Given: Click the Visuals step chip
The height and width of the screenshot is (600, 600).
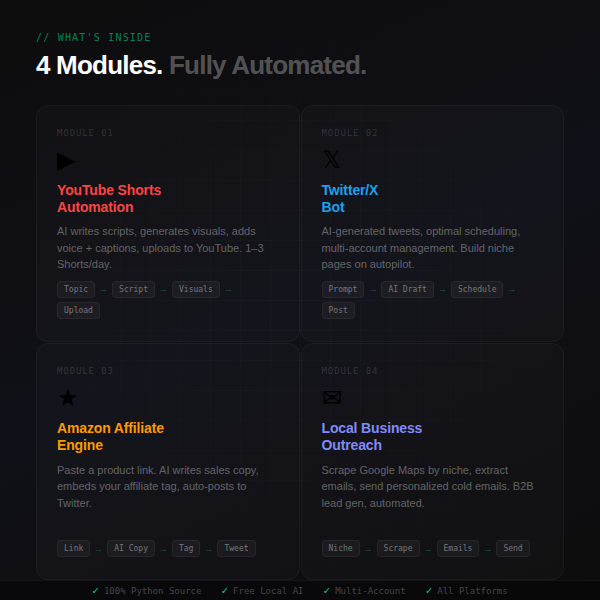Looking at the screenshot, I should (x=196, y=289).
